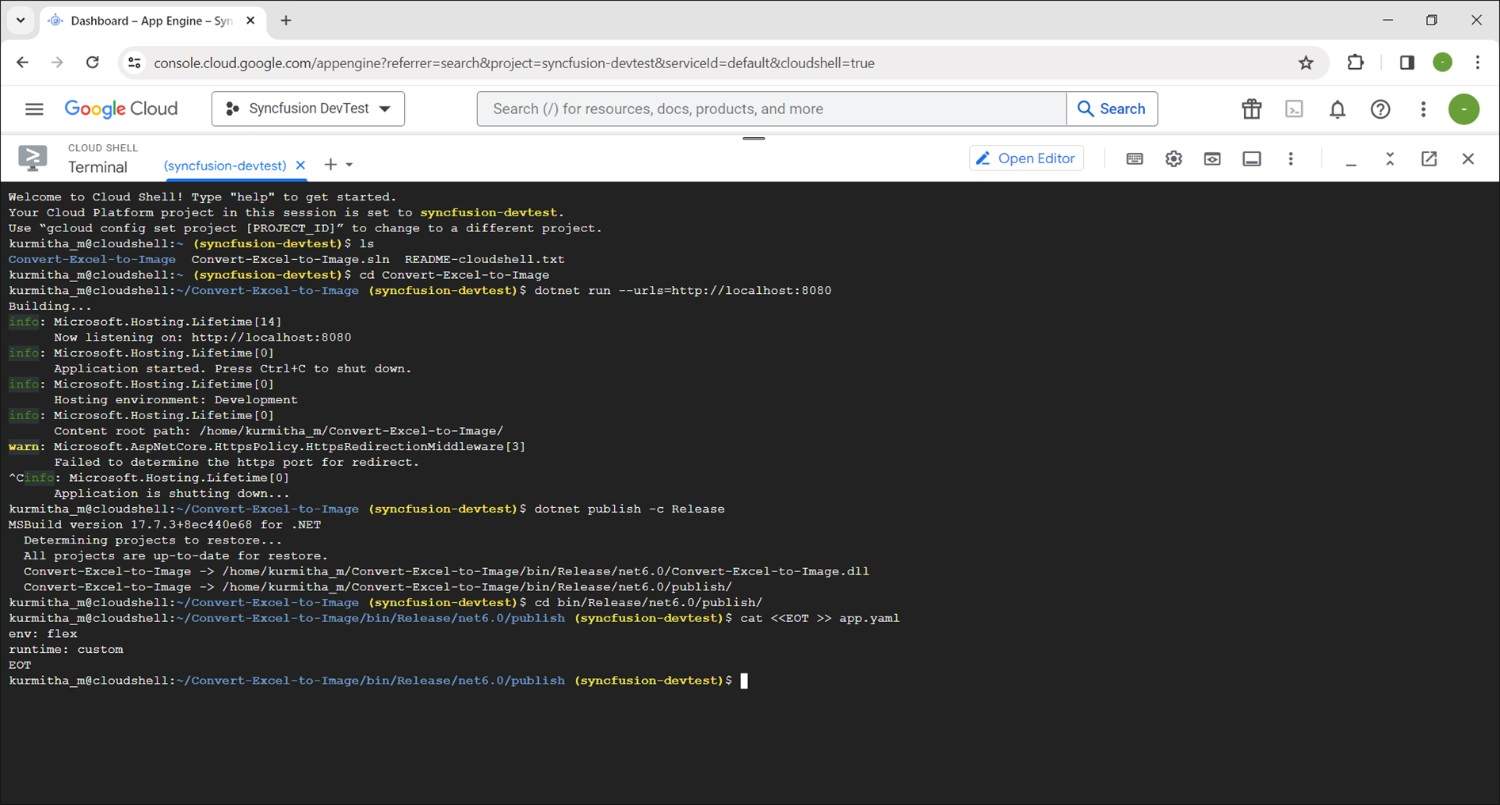Open a new browser tab
1500x805 pixels.
click(286, 20)
